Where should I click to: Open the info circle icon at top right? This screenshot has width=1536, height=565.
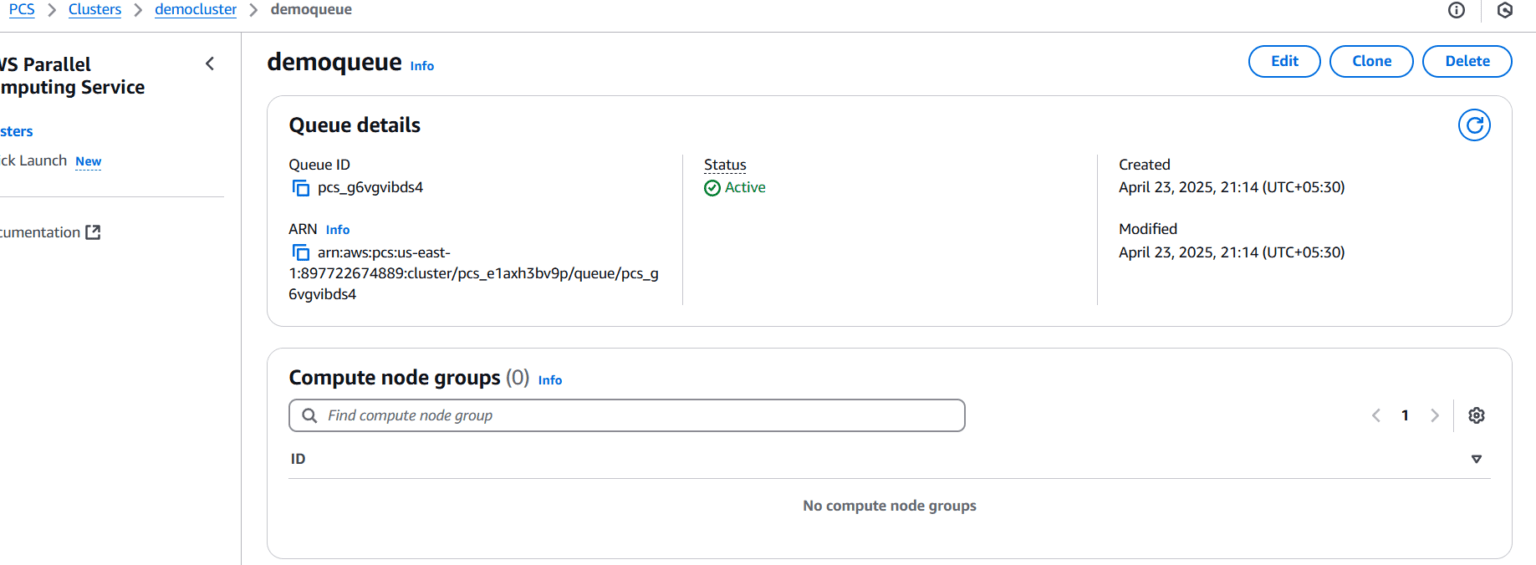tap(1457, 10)
